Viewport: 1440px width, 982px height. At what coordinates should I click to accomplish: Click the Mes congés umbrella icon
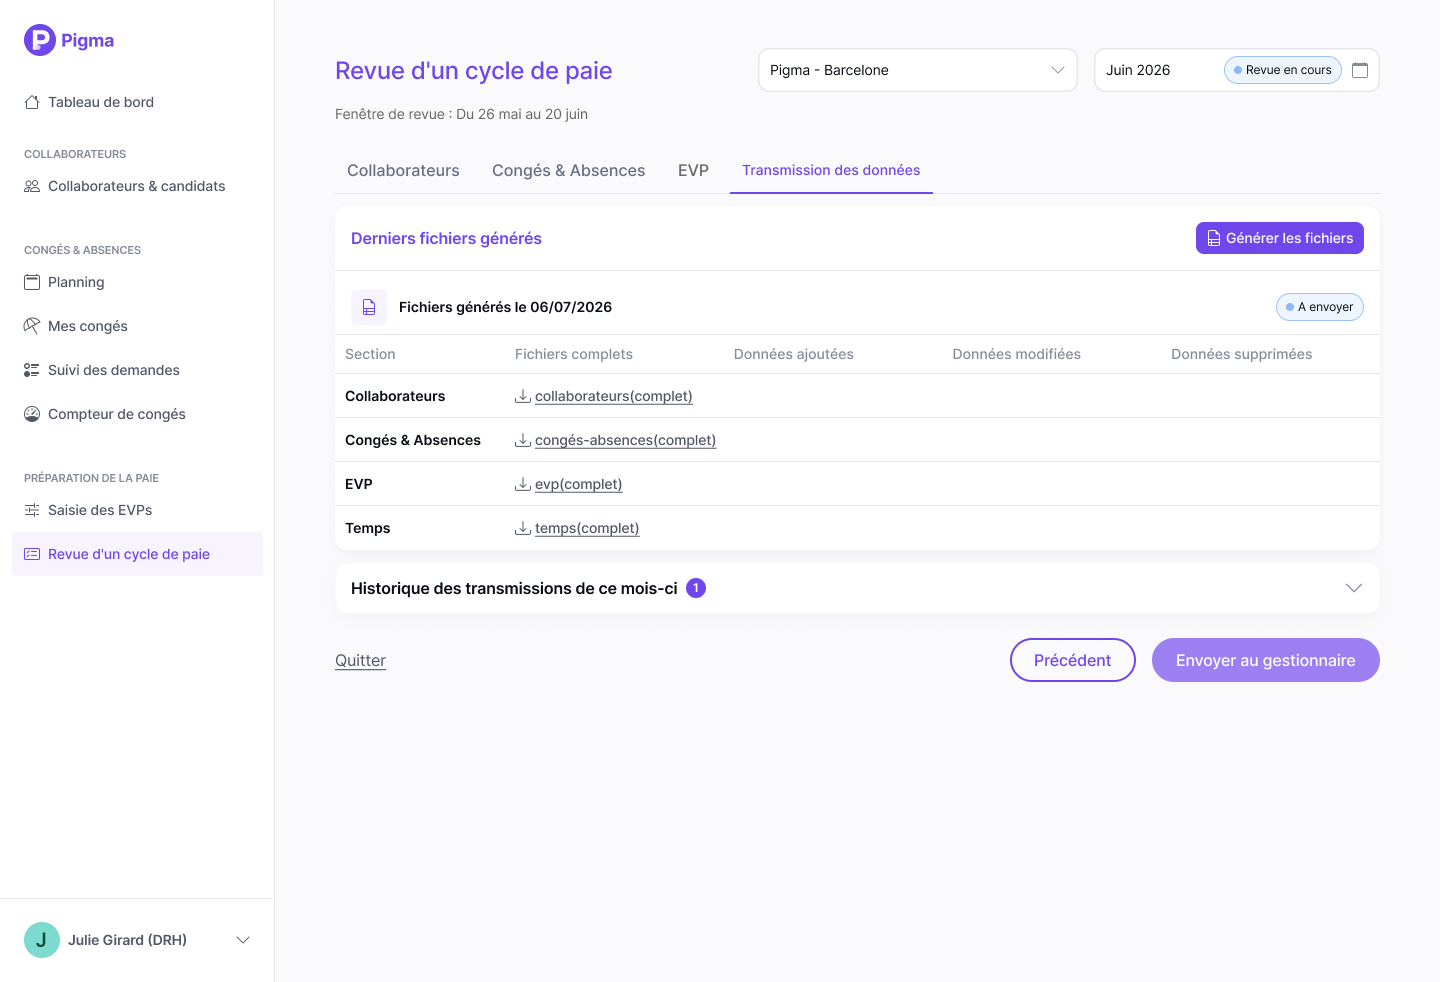pyautogui.click(x=32, y=326)
